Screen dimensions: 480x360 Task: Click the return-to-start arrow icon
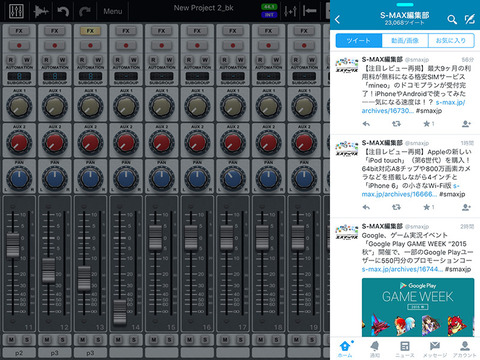(x=310, y=11)
